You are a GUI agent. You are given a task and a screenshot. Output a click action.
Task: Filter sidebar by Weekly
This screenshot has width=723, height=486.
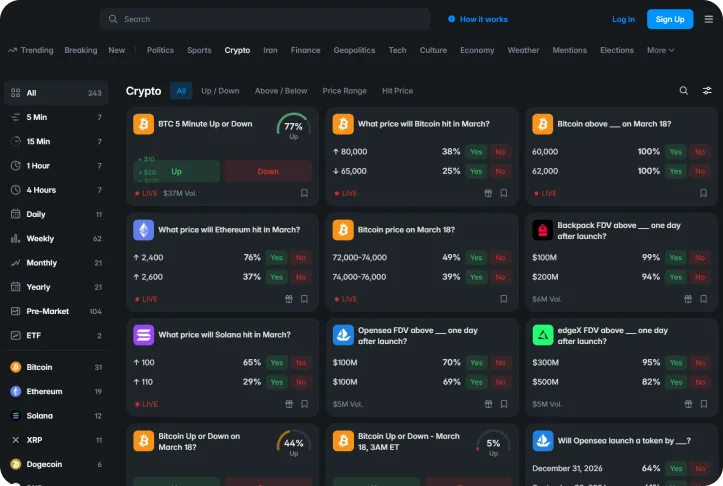[x=56, y=238]
